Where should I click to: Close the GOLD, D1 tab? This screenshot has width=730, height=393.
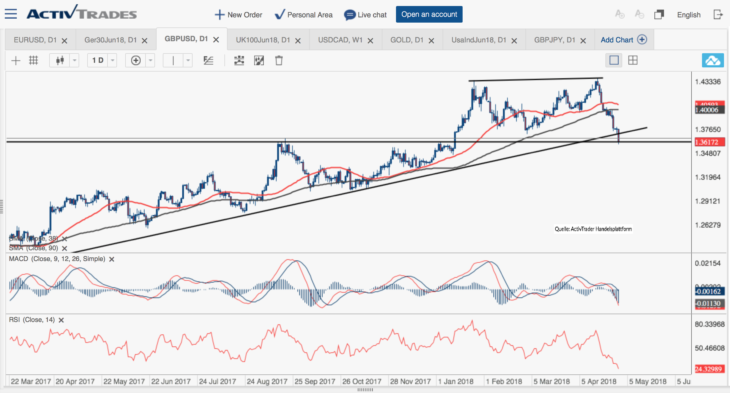432,41
